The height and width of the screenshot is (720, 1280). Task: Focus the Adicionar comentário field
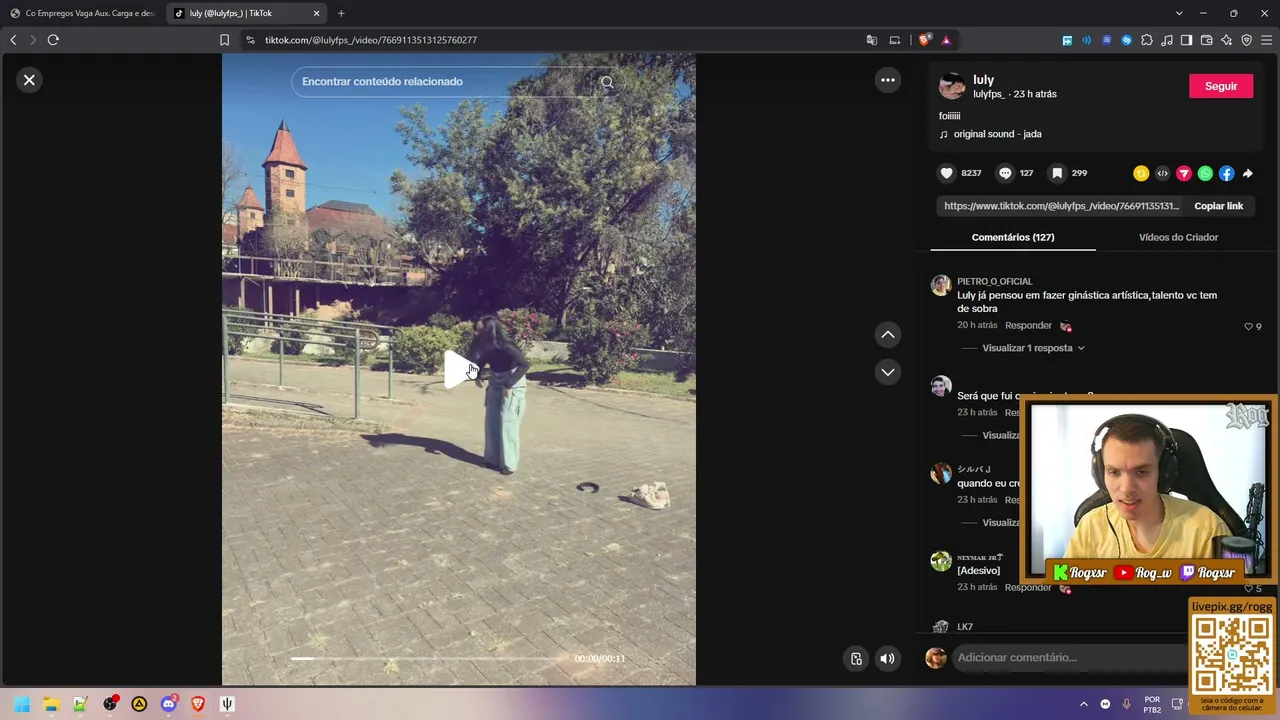1070,657
